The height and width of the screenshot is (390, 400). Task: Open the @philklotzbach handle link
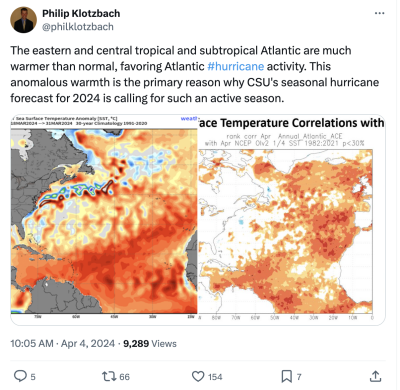pos(78,27)
